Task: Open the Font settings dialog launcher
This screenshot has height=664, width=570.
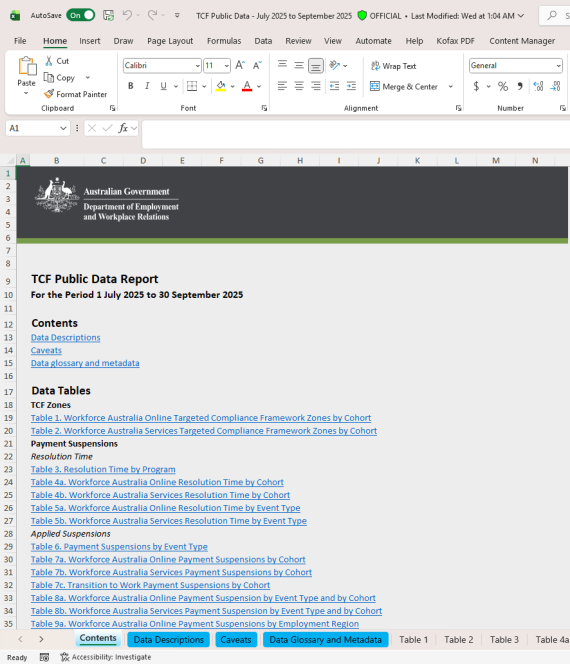Action: coord(264,108)
